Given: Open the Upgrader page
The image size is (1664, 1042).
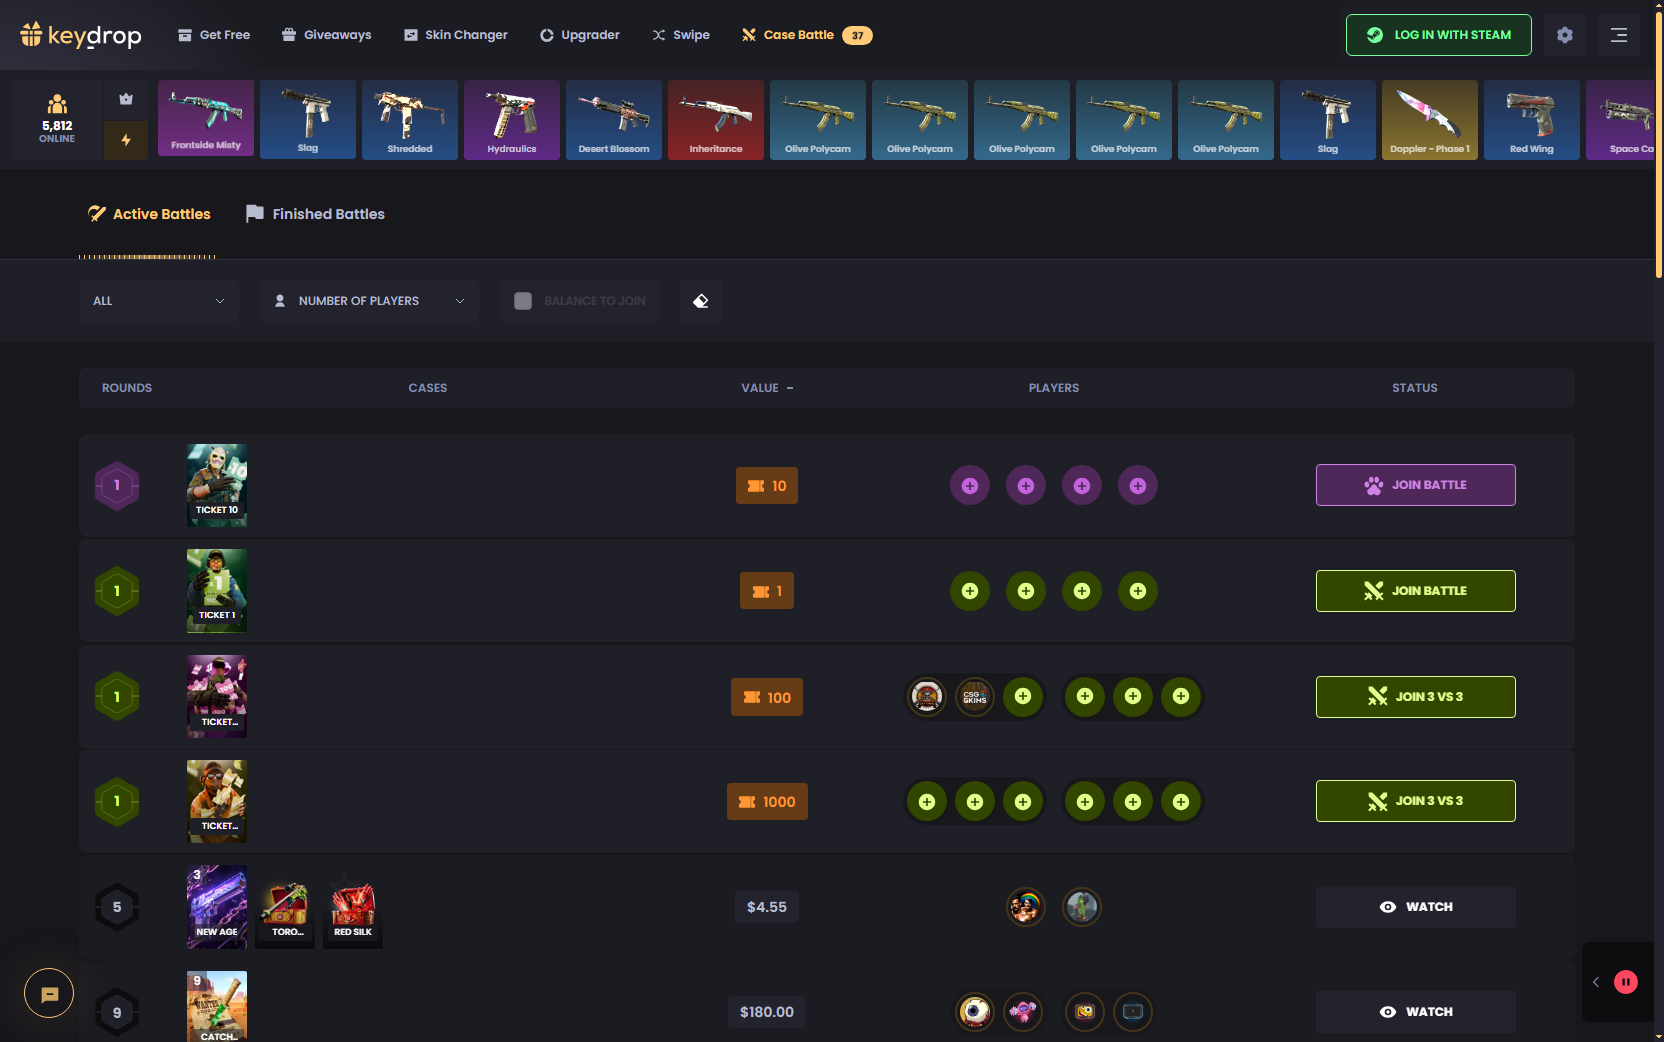Looking at the screenshot, I should click(580, 35).
